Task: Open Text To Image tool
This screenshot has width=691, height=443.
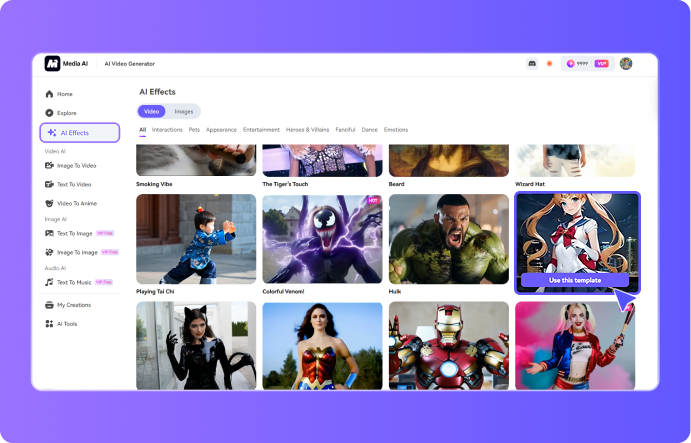Action: coord(69,233)
